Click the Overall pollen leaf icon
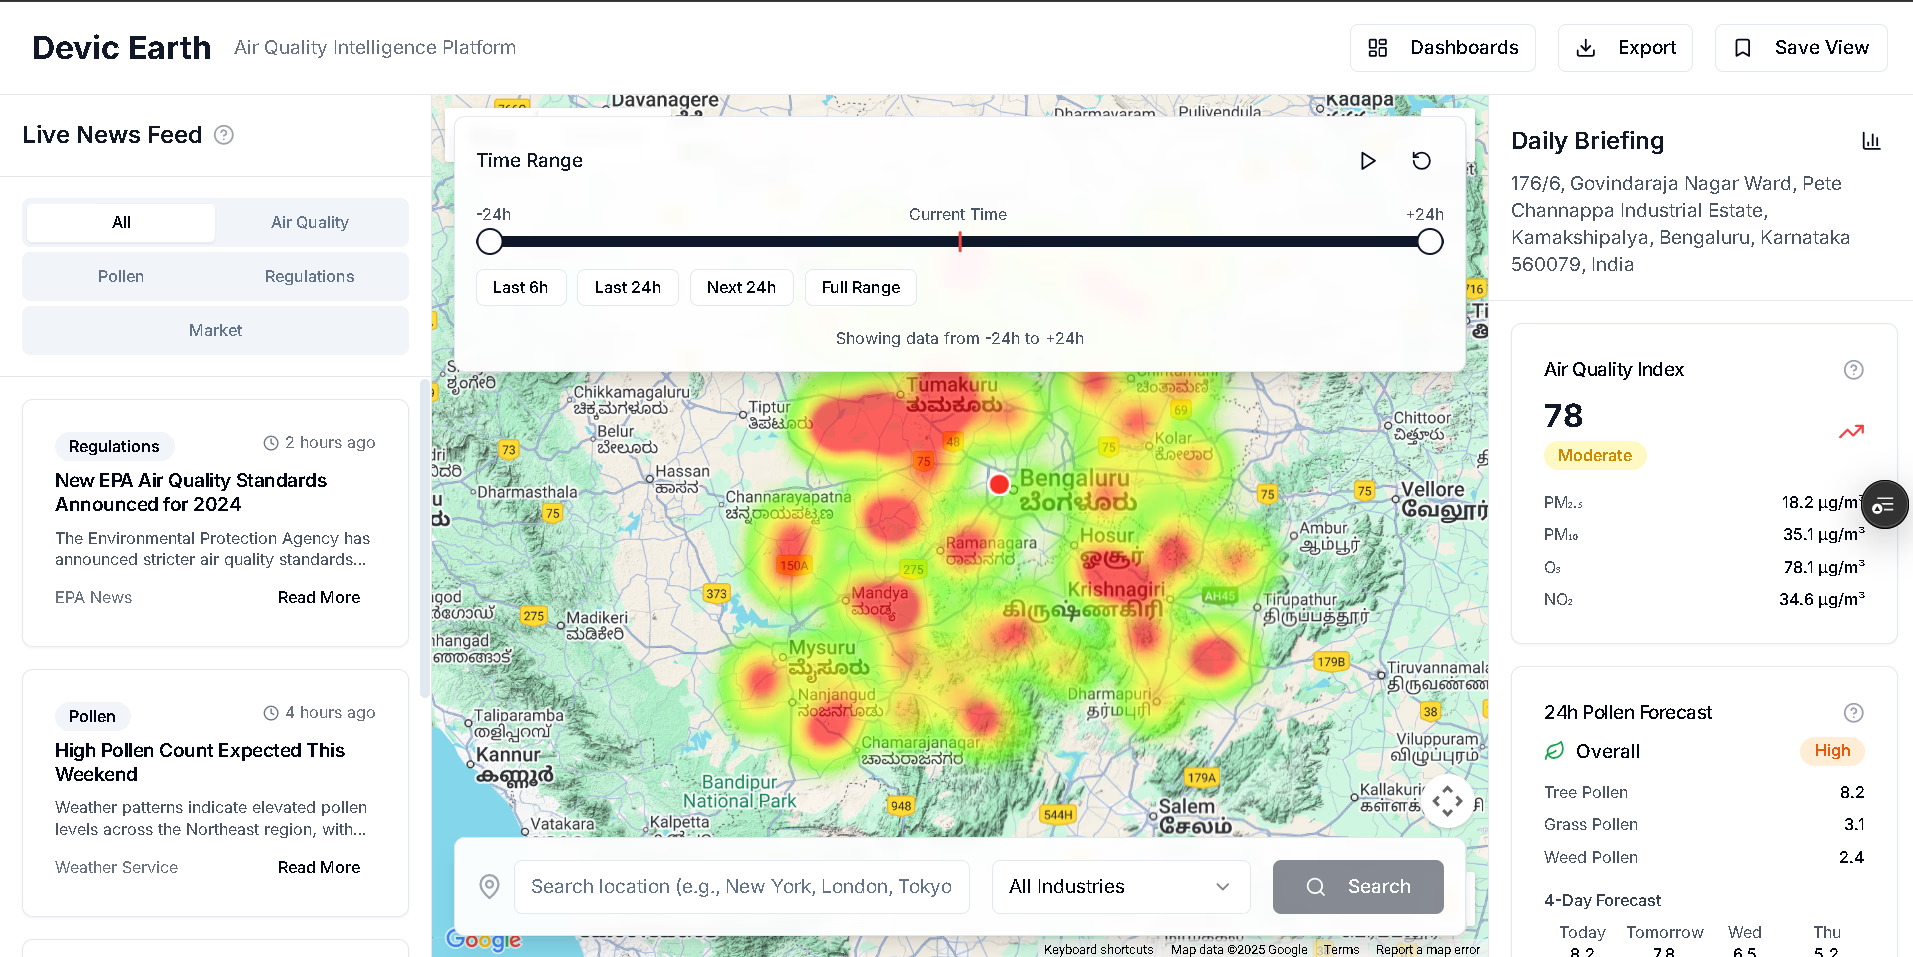The height and width of the screenshot is (957, 1913). click(x=1554, y=751)
